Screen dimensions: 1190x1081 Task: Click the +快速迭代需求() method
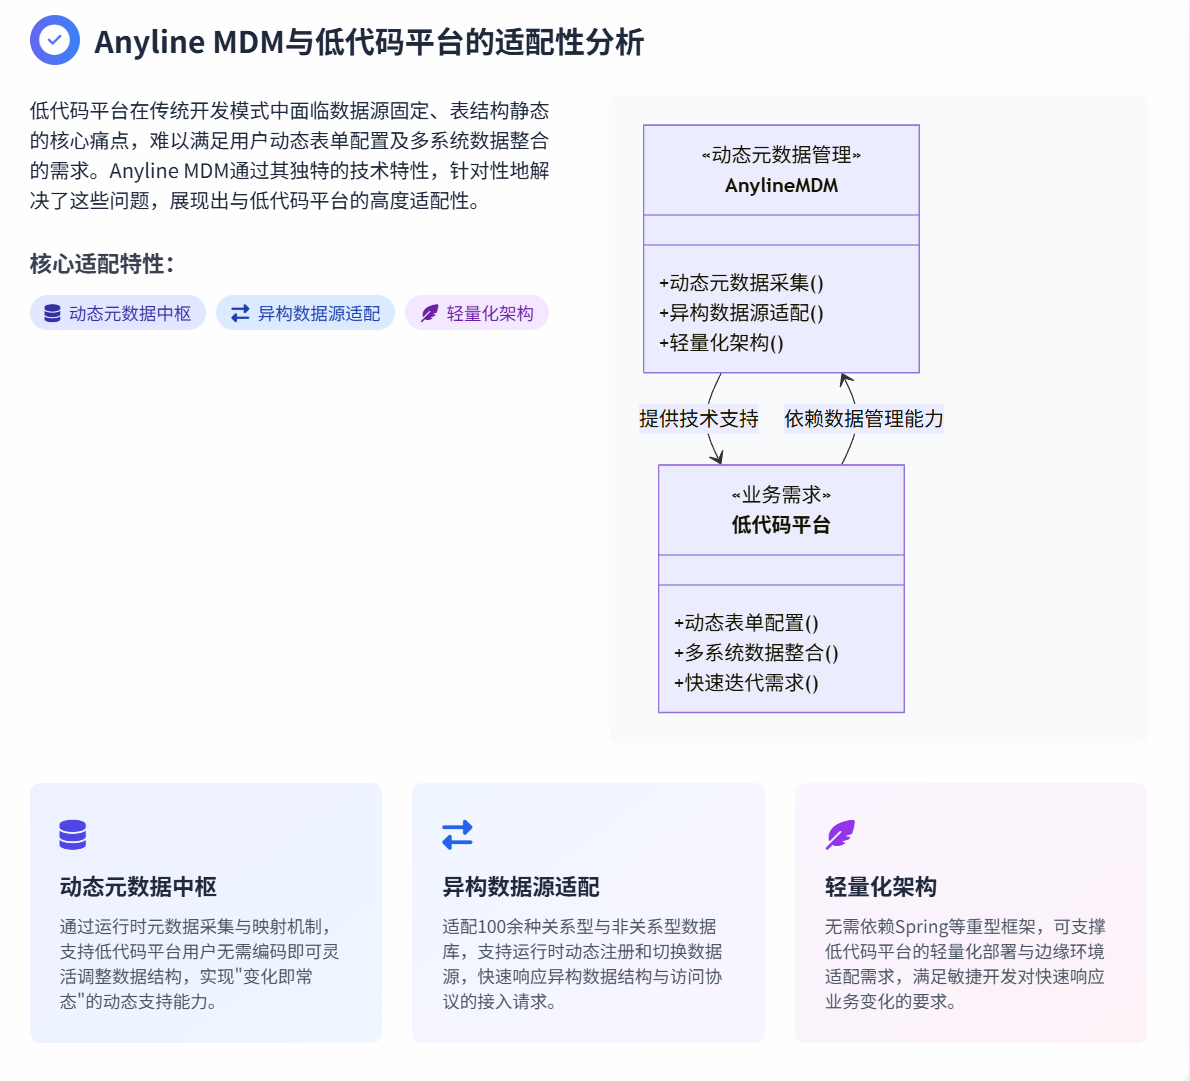(746, 682)
